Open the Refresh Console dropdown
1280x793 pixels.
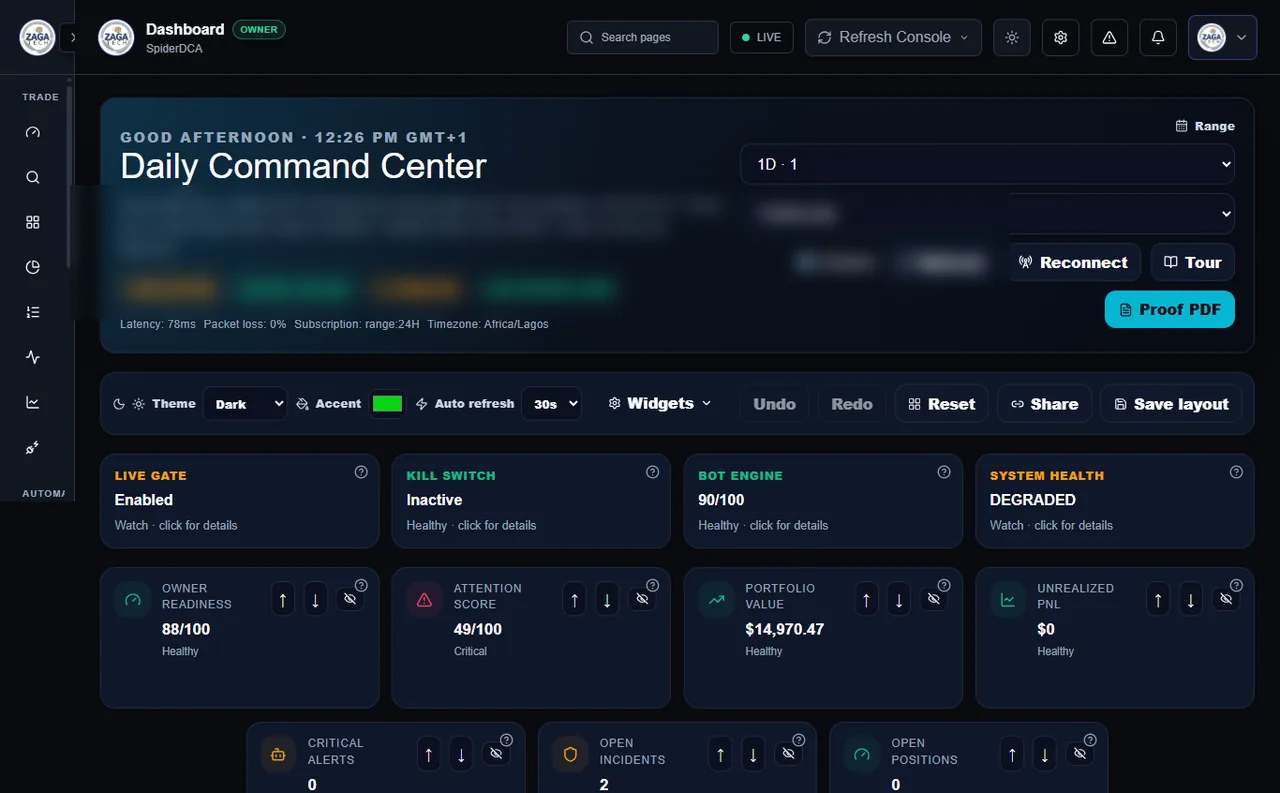893,37
